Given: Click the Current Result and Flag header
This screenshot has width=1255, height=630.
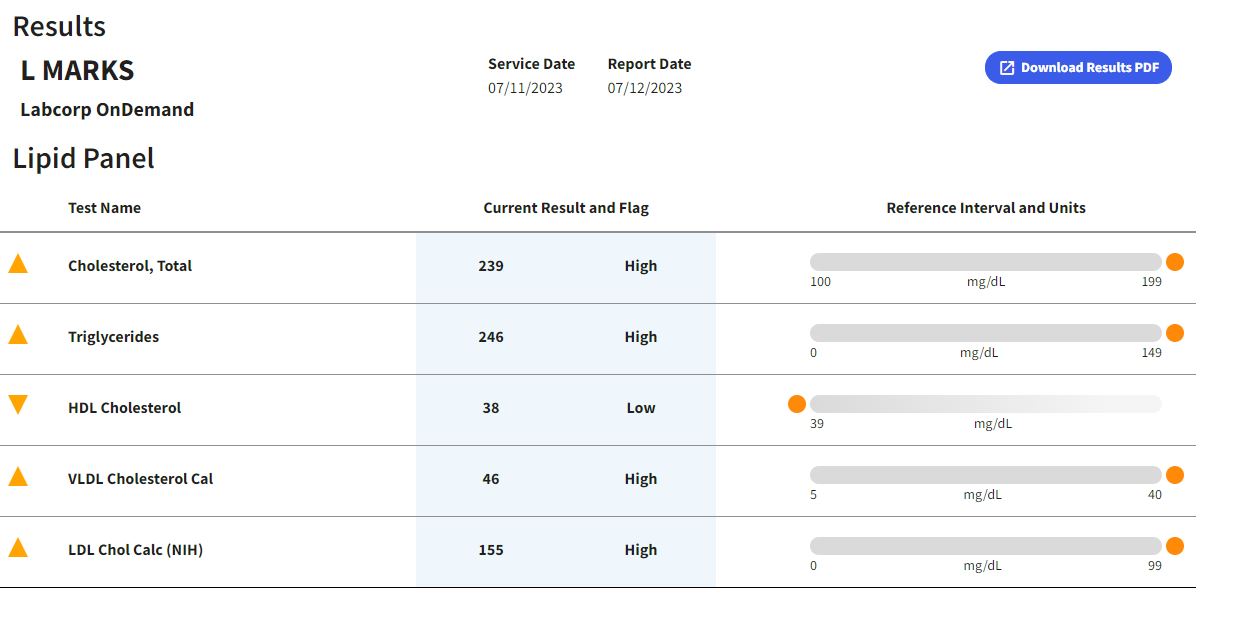Looking at the screenshot, I should coord(566,208).
